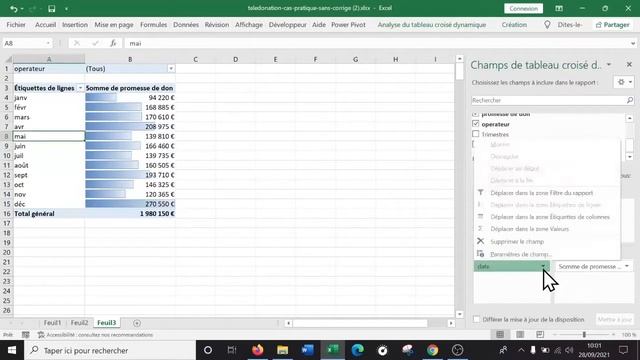
Task: Switch to the Formules ribbon tab
Action: pos(153,25)
